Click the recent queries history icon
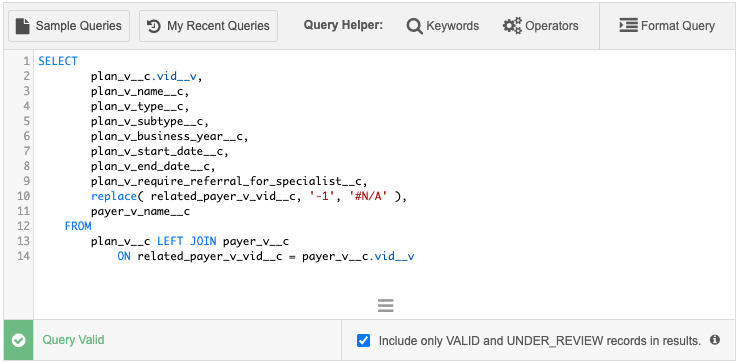This screenshot has height=363, width=739. (154, 26)
